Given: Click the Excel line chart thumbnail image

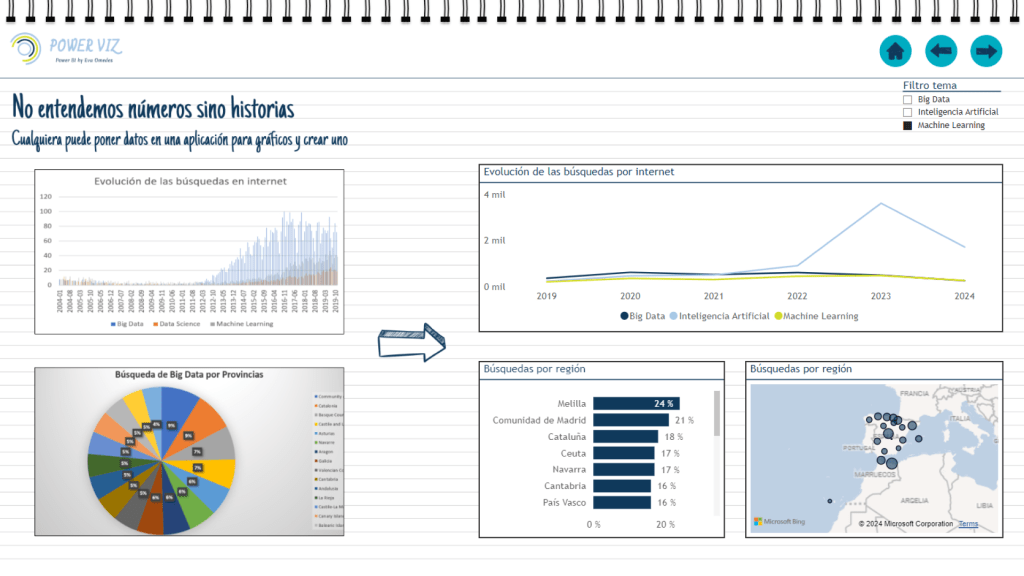Looking at the screenshot, I should (190, 252).
